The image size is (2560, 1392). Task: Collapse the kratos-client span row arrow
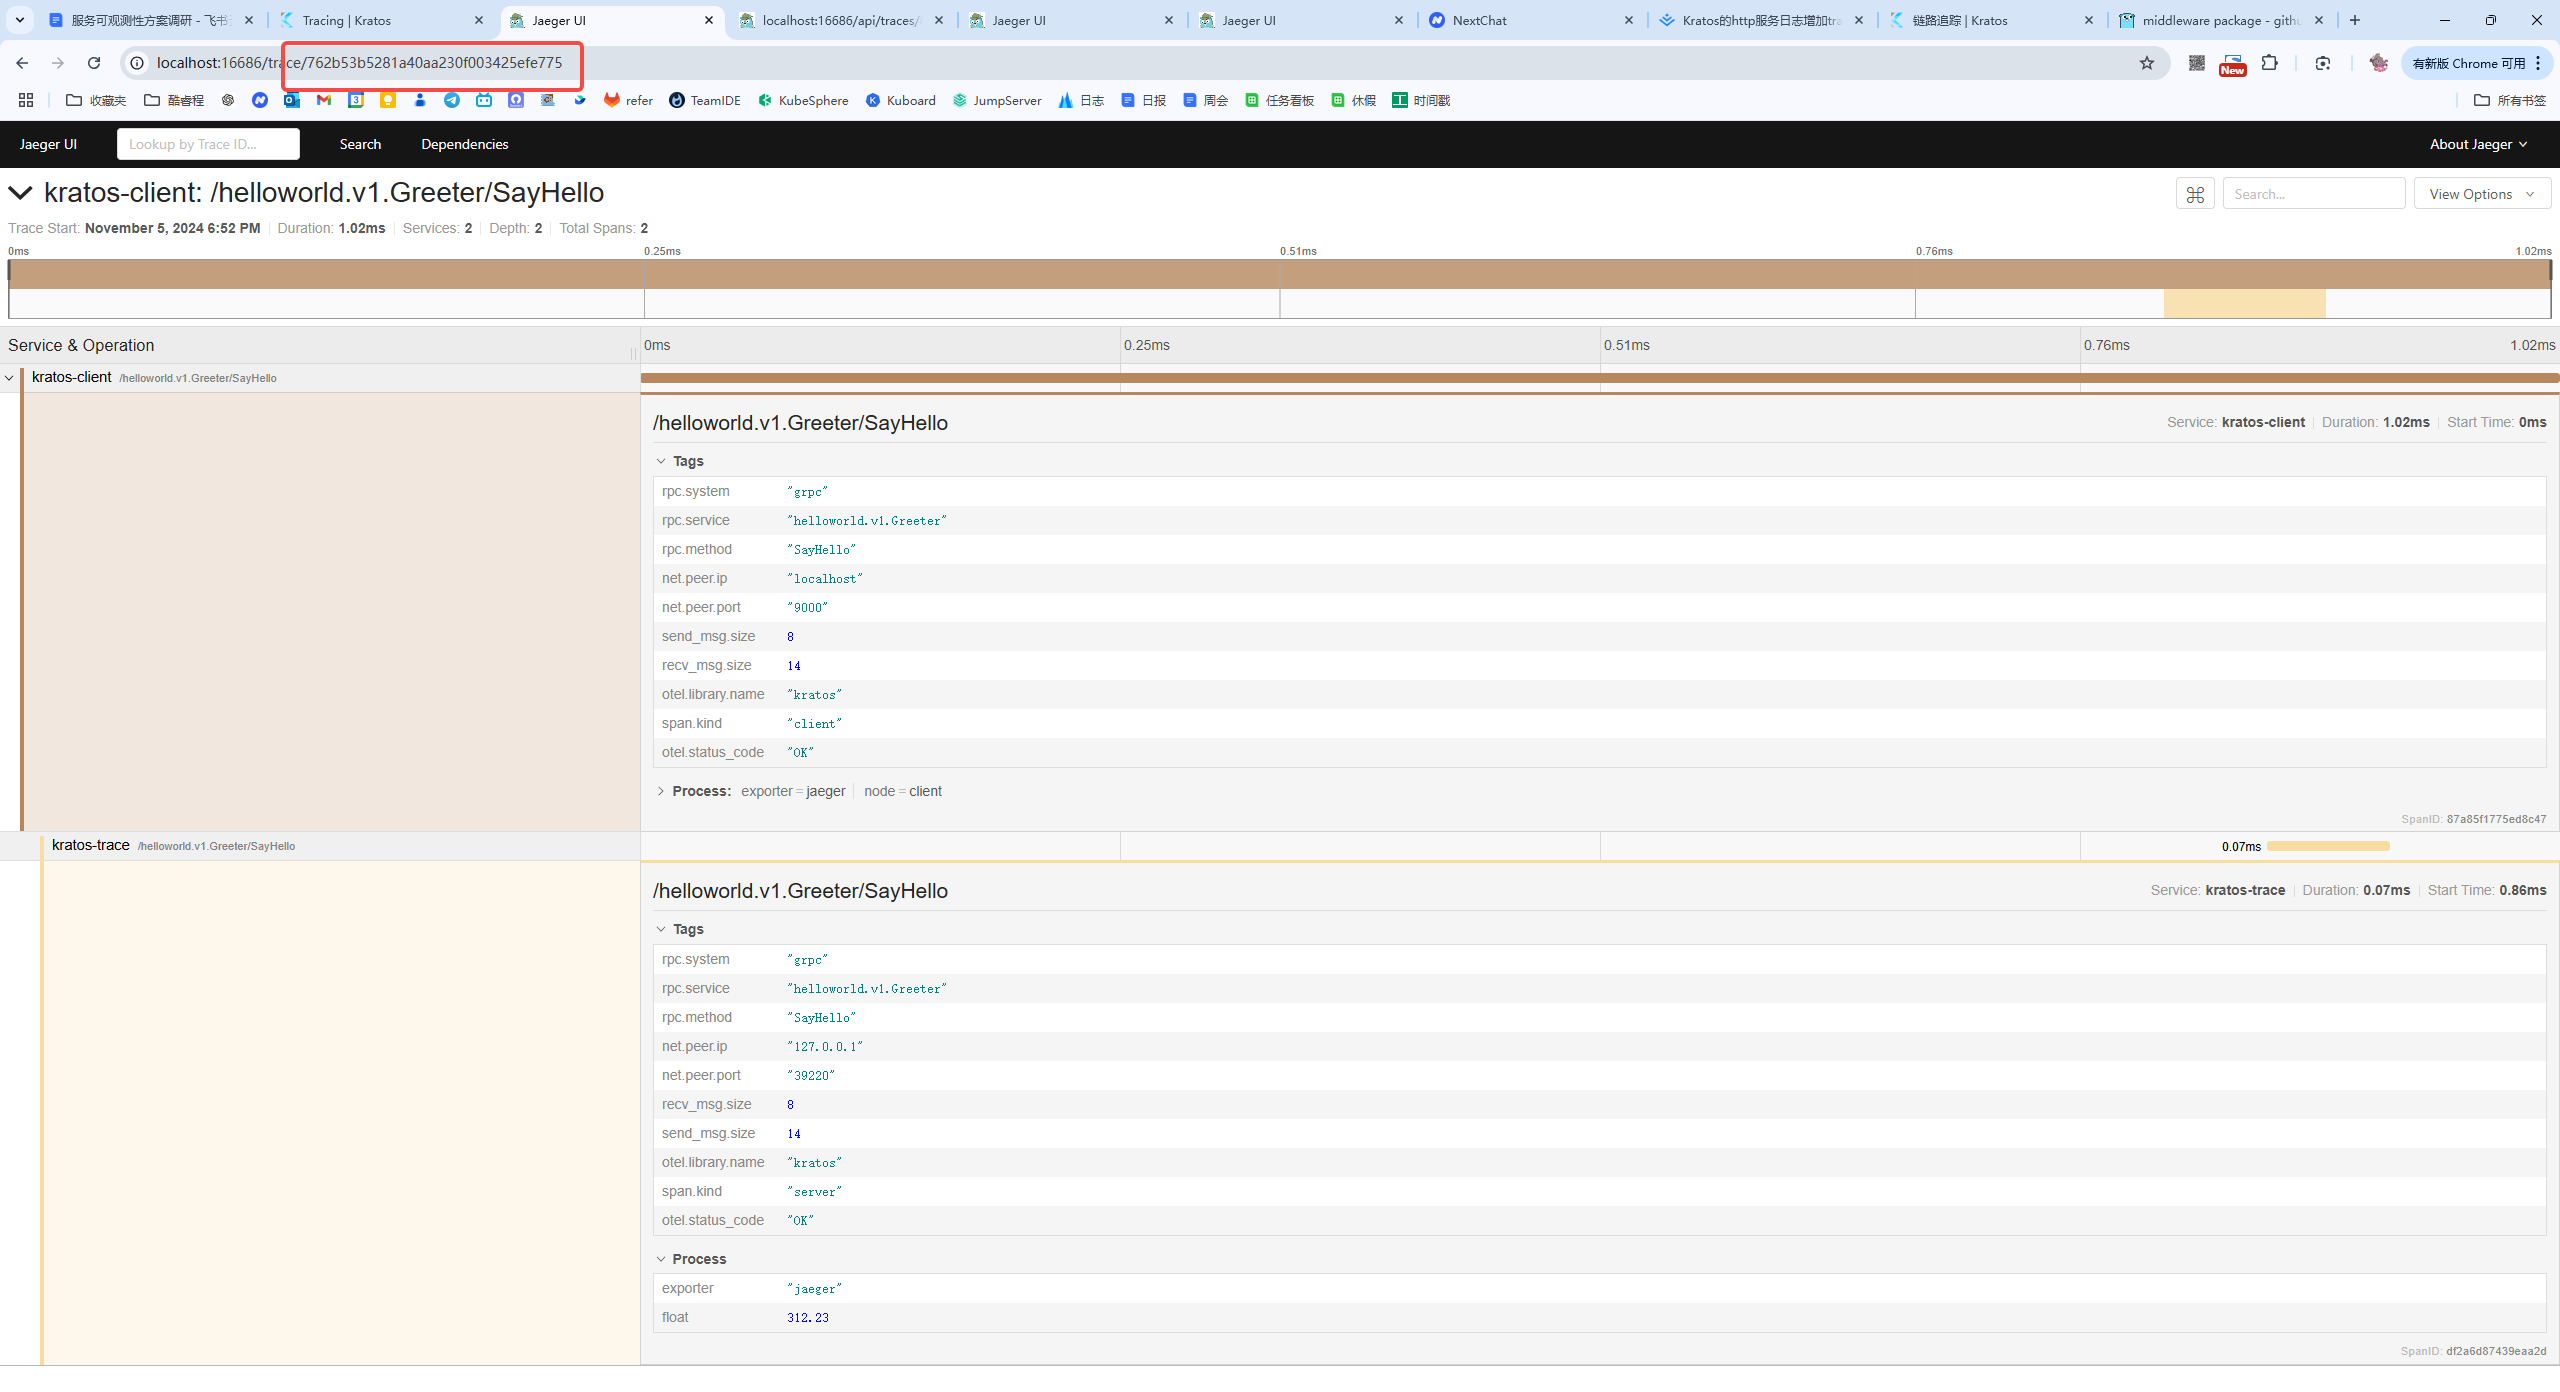coord(9,378)
